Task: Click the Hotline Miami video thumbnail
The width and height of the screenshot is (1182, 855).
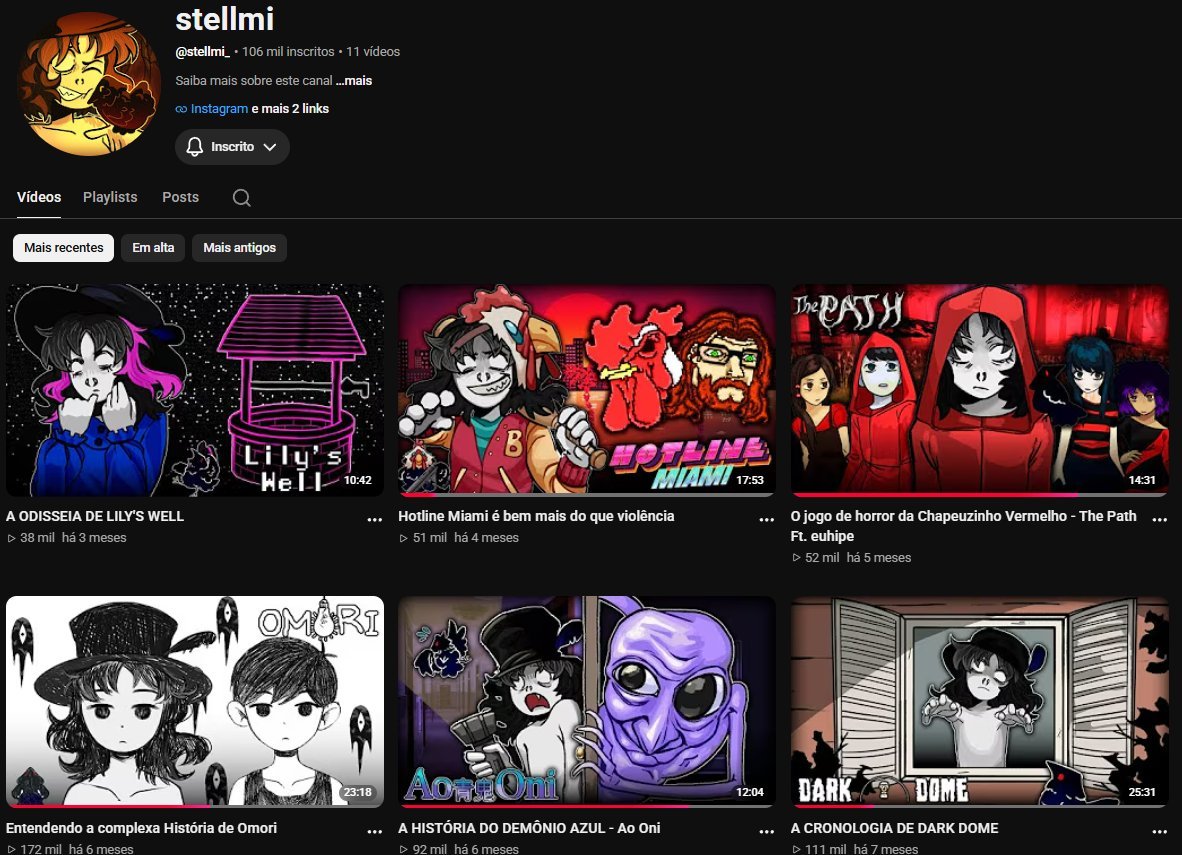Action: coord(586,390)
